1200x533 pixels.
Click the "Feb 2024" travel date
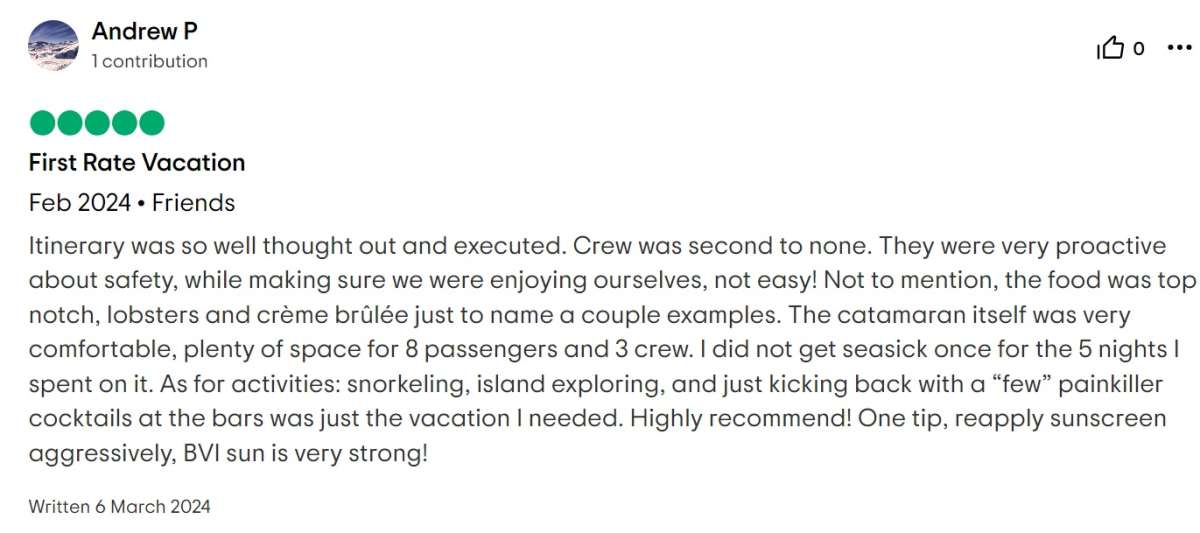(80, 203)
